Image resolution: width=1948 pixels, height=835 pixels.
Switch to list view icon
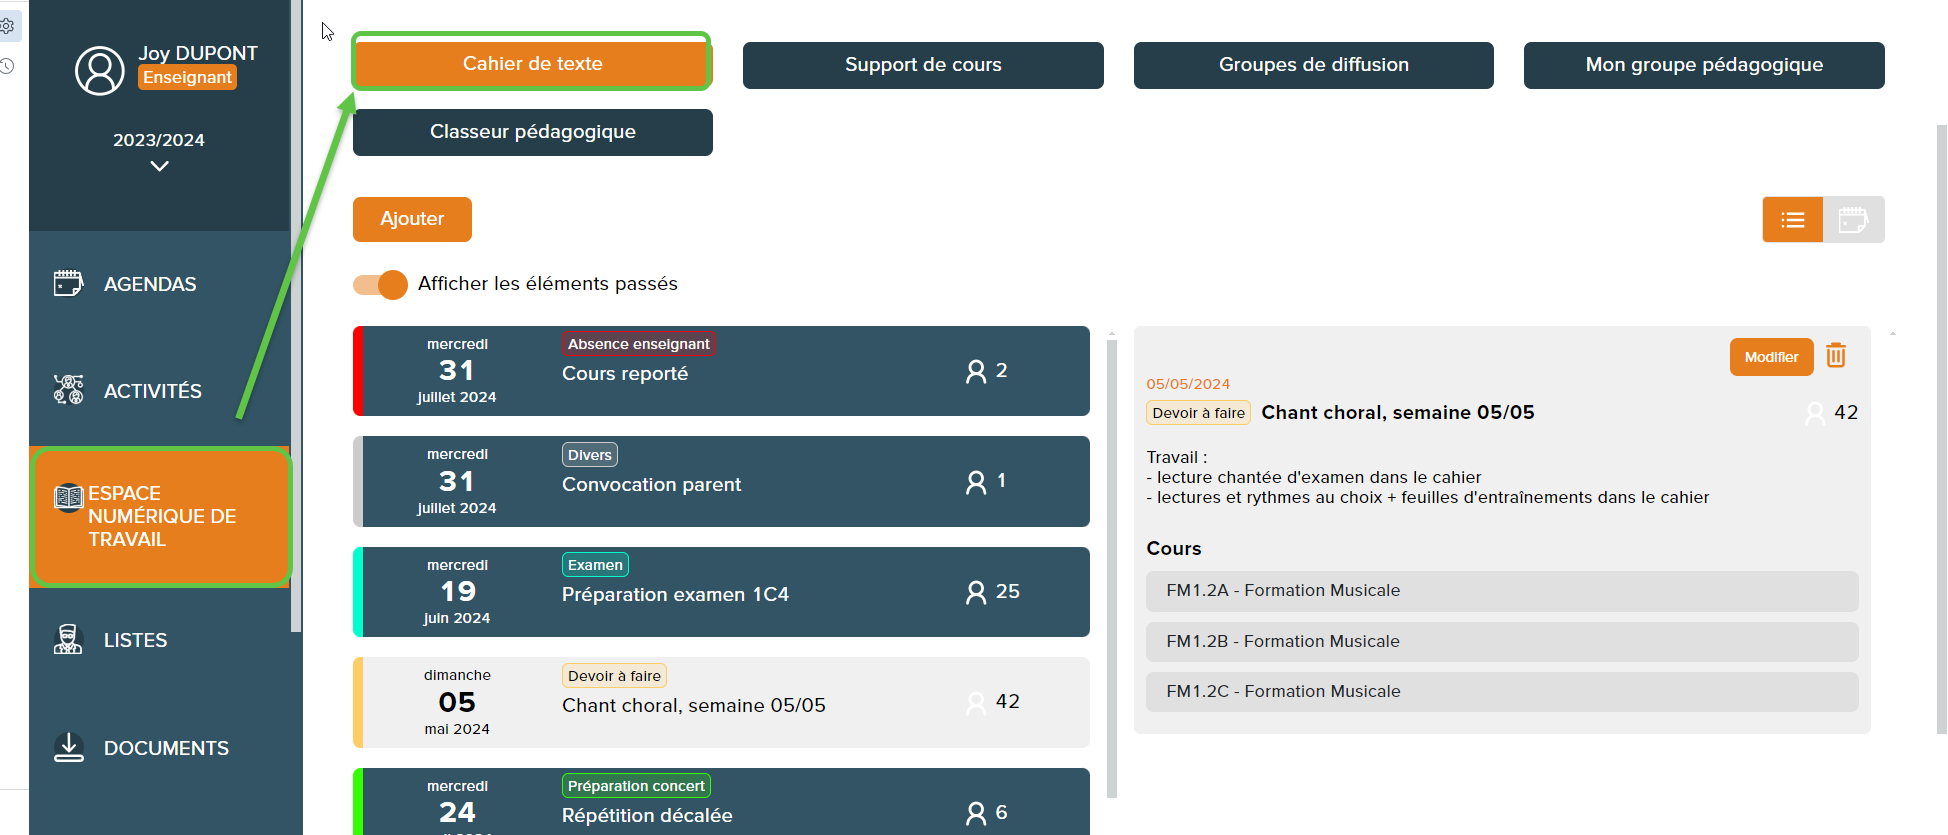tap(1792, 220)
